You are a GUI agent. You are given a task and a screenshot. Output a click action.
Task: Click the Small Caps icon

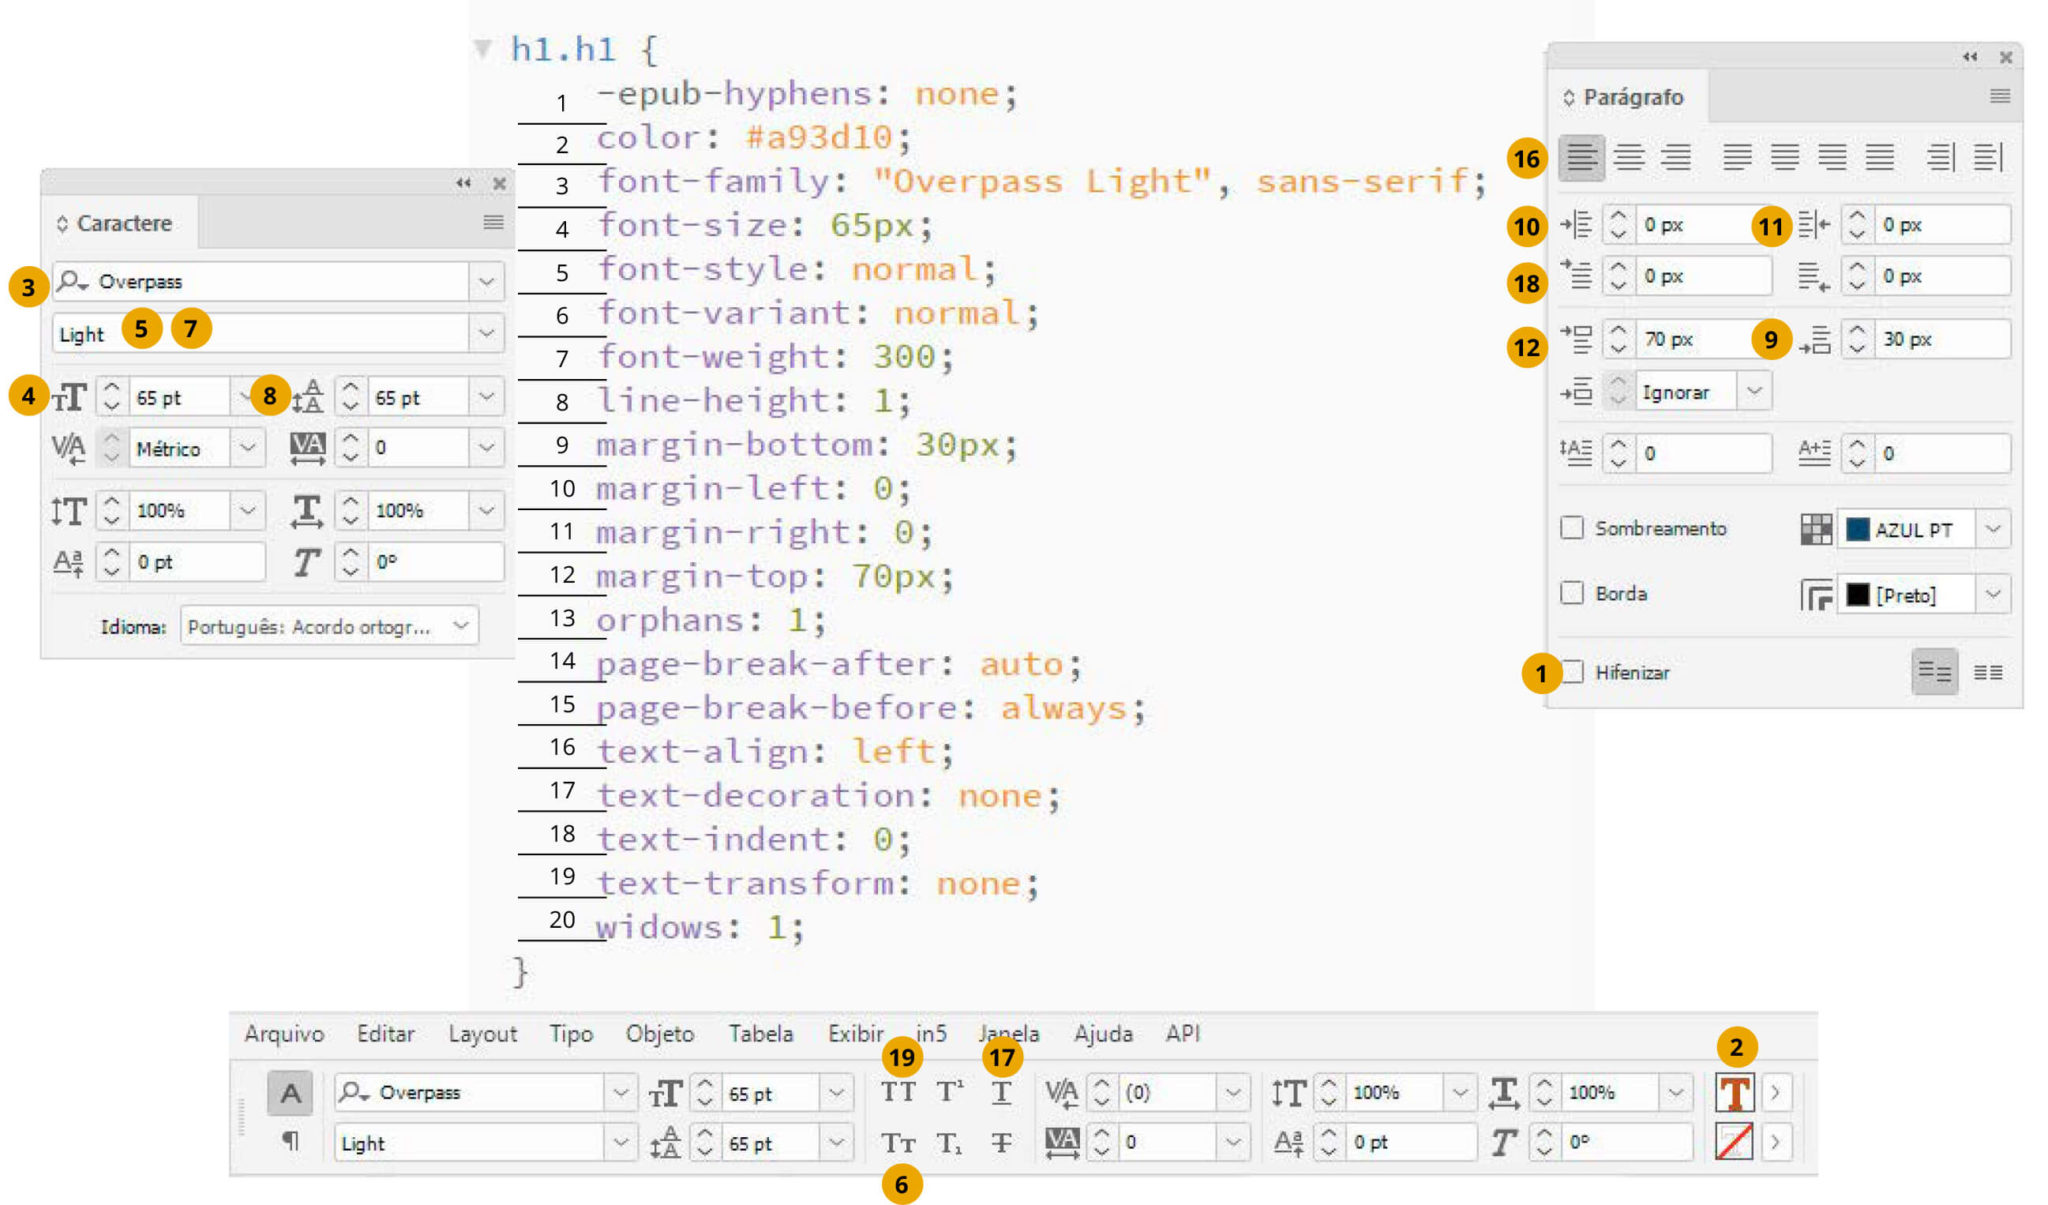pyautogui.click(x=898, y=1142)
